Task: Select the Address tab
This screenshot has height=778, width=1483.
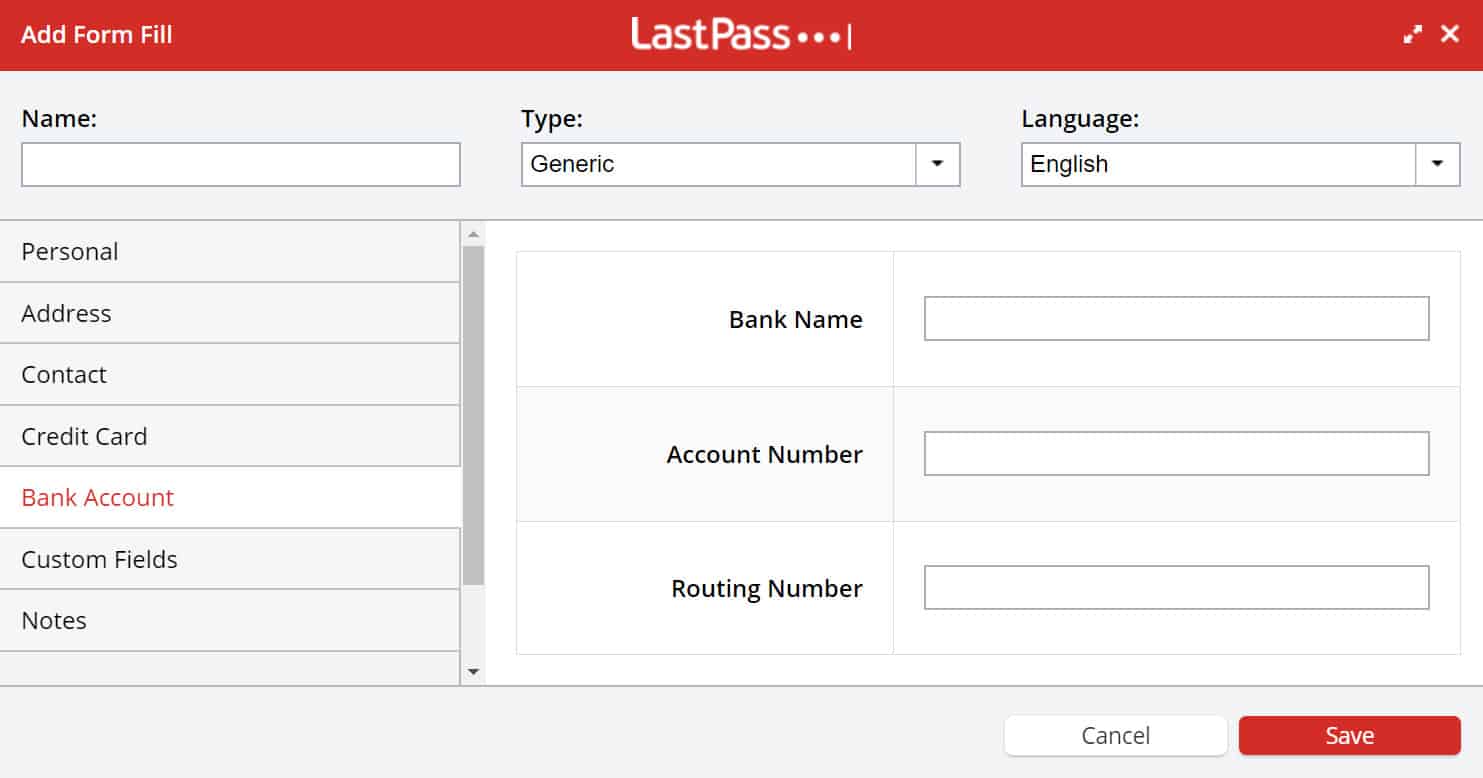Action: pos(230,313)
